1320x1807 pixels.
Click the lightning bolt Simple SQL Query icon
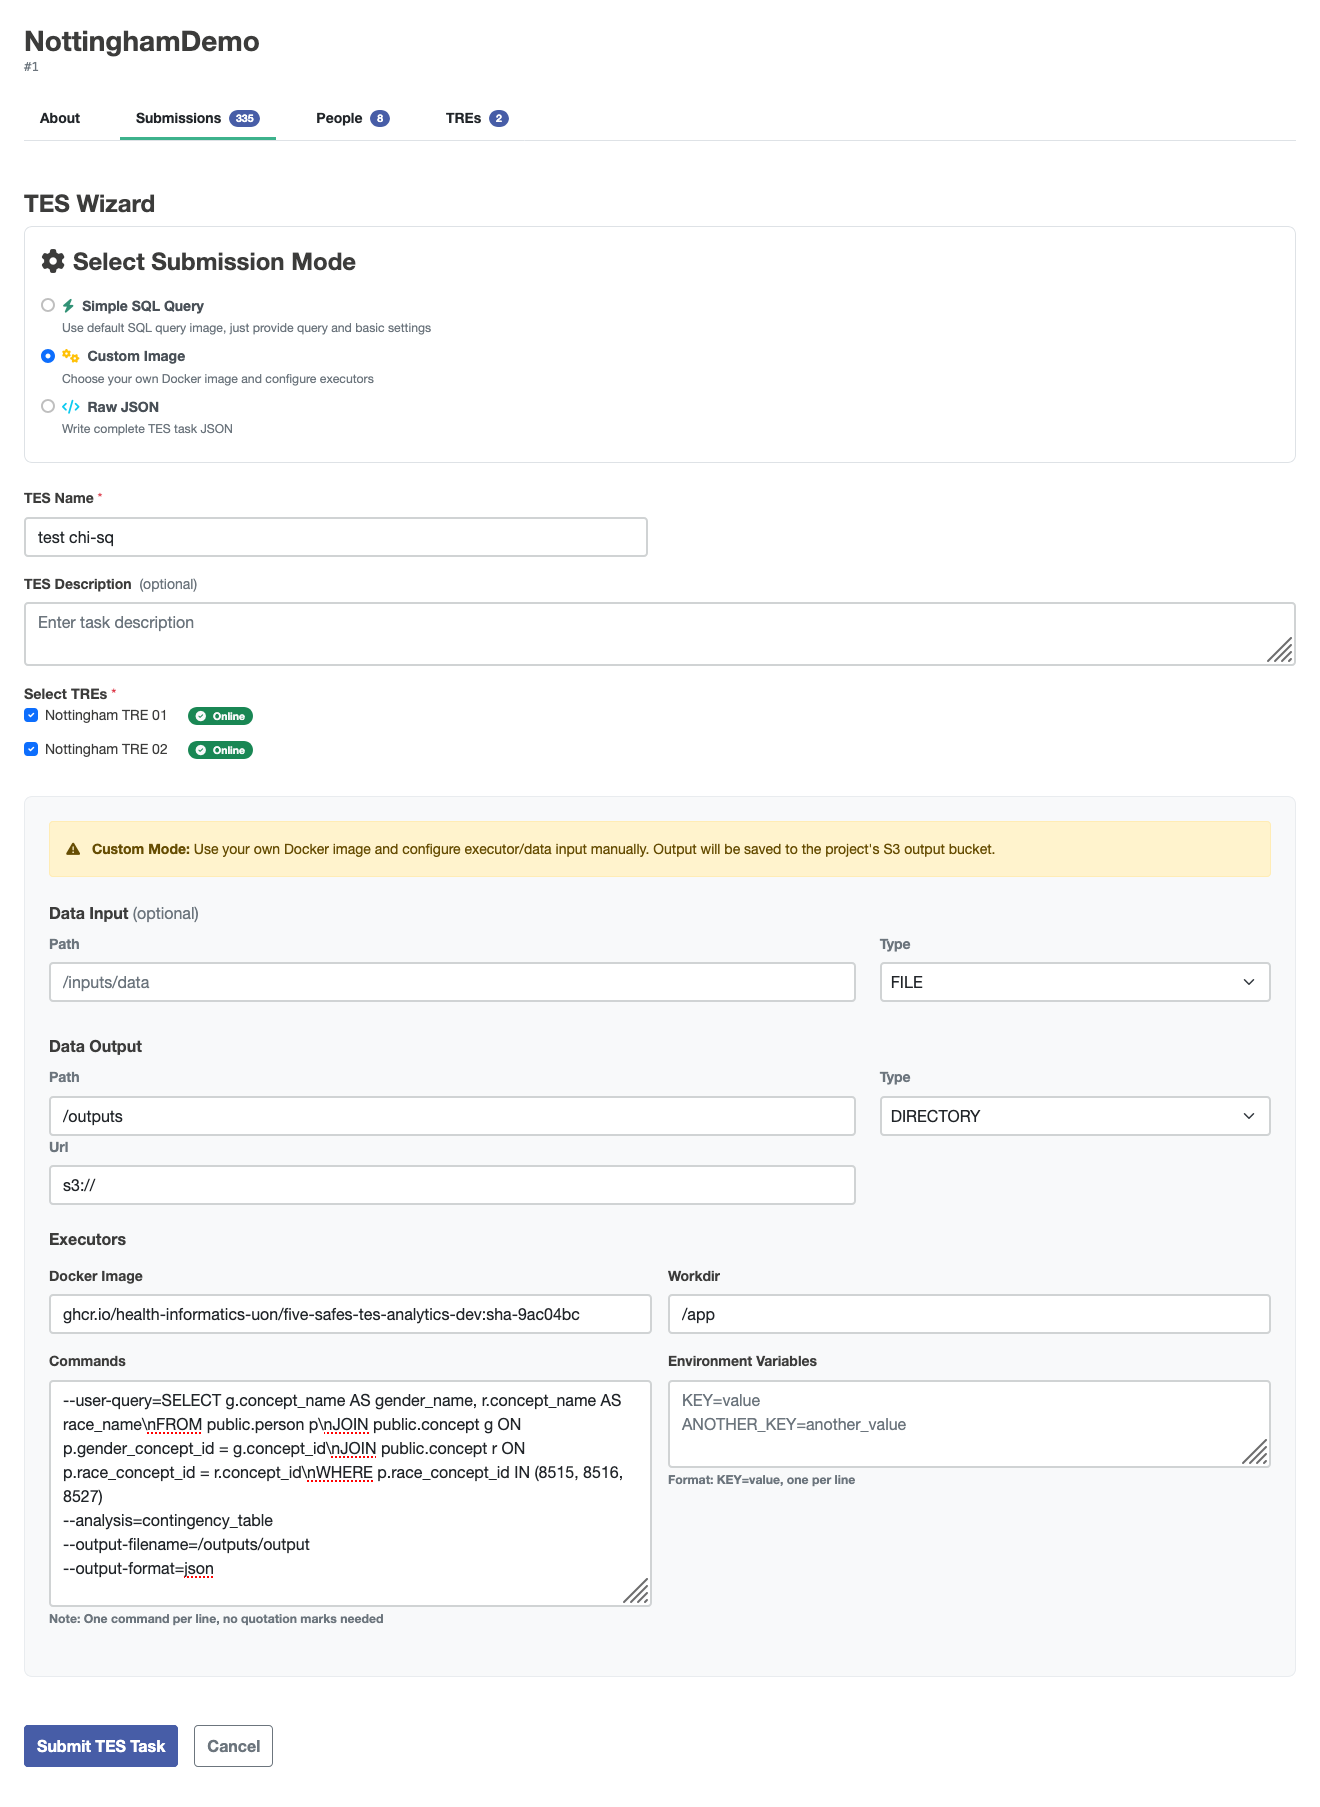[x=68, y=306]
